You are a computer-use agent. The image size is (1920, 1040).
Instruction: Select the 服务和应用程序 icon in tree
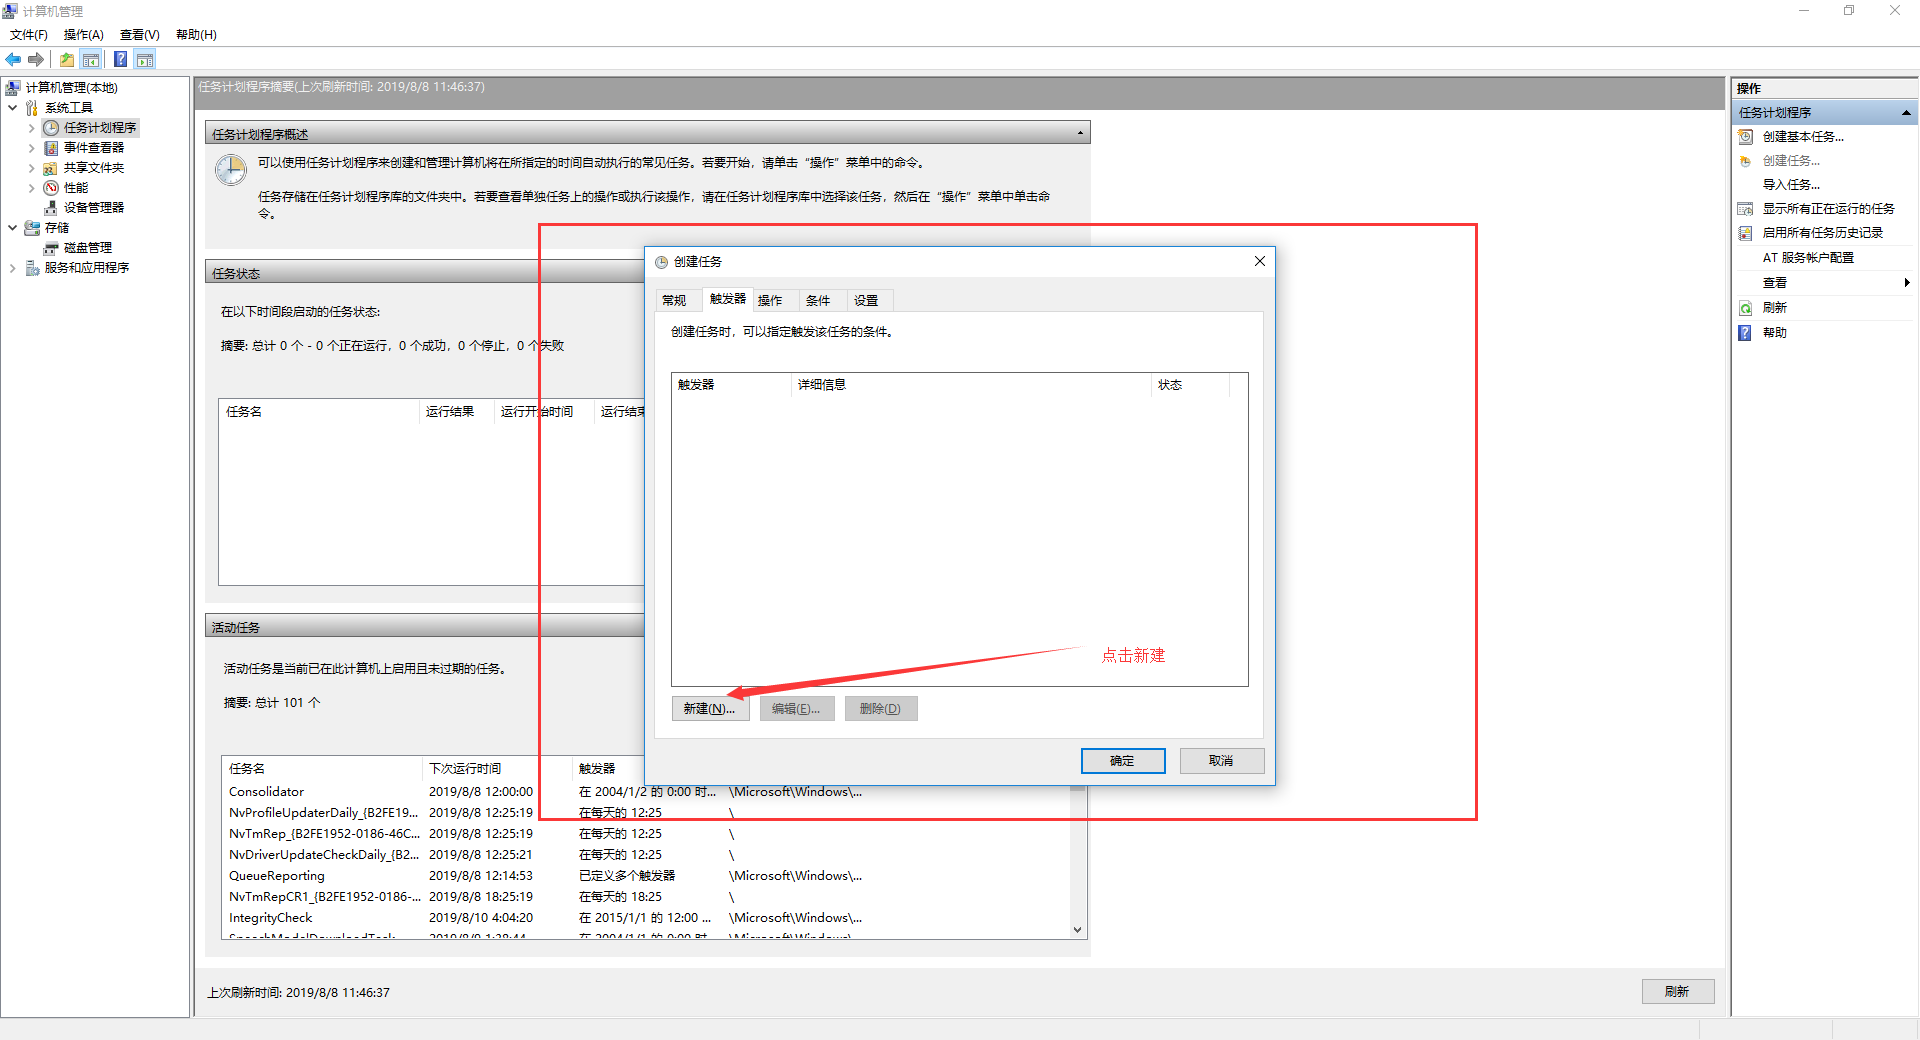[32, 268]
